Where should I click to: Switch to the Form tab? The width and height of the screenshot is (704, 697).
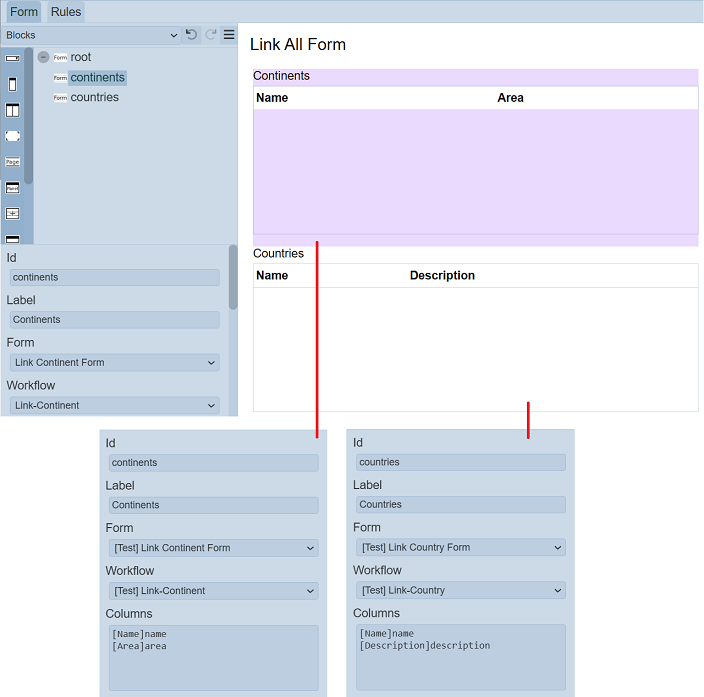pos(24,12)
